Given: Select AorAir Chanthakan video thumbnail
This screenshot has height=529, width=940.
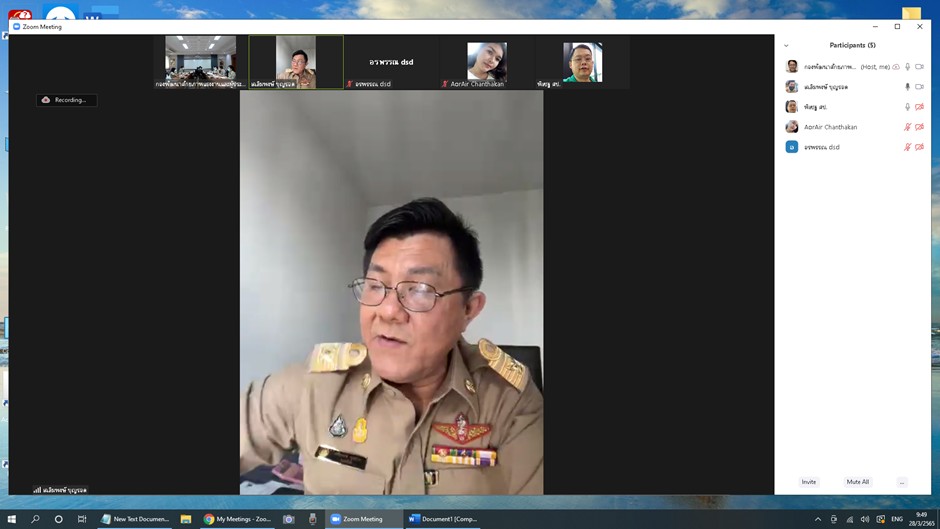Looking at the screenshot, I should 487,63.
